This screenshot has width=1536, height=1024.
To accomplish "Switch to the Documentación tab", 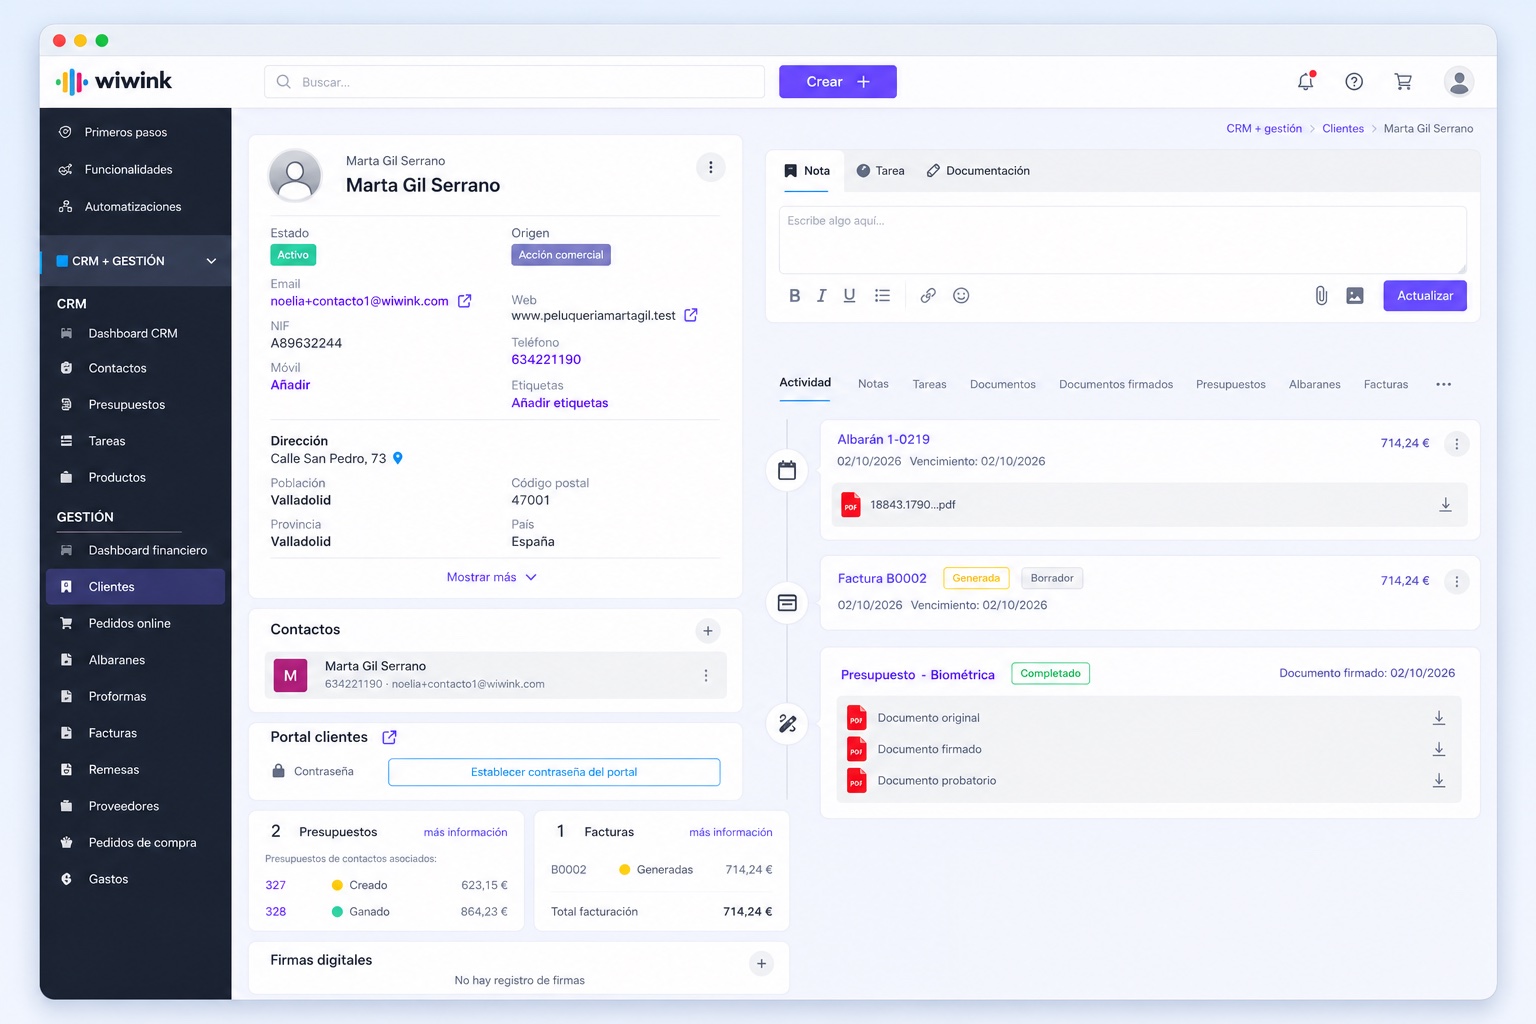I will [978, 171].
